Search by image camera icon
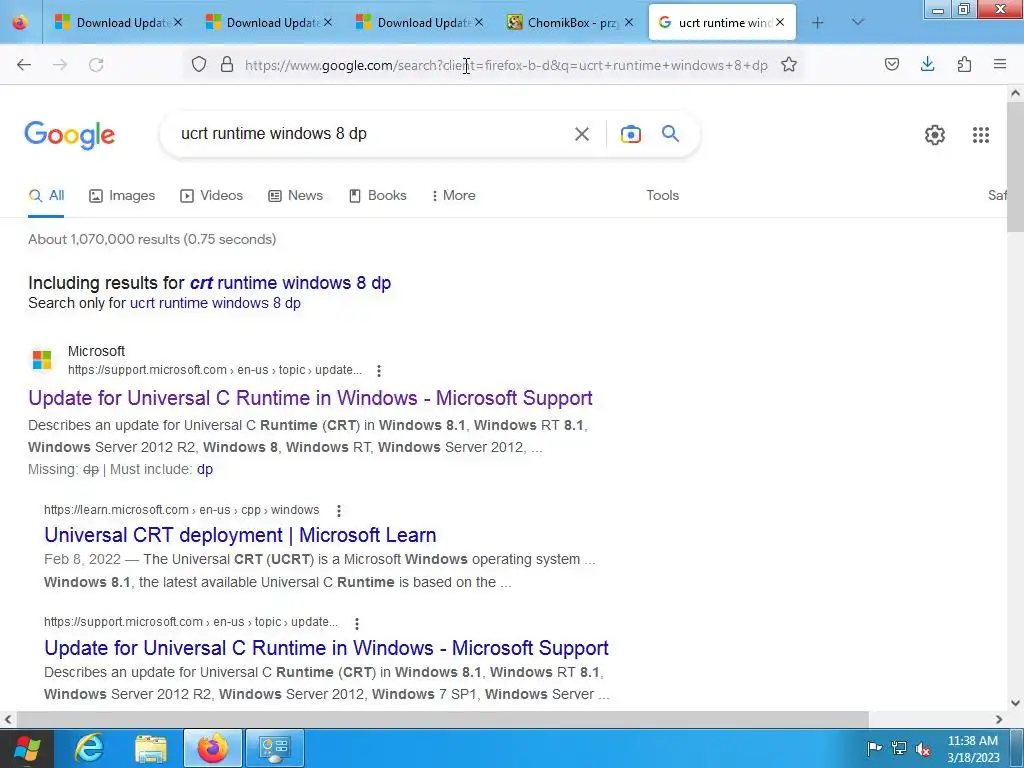 pyautogui.click(x=630, y=134)
